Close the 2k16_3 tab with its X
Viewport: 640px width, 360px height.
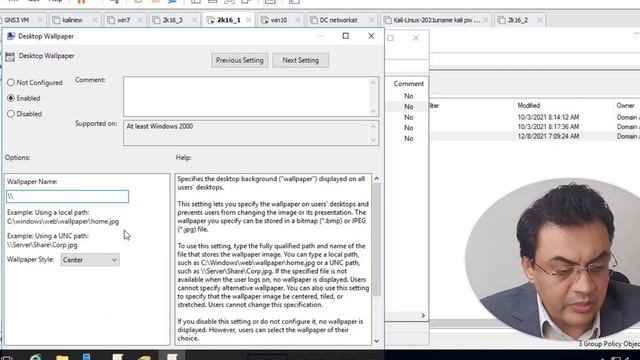(194, 20)
